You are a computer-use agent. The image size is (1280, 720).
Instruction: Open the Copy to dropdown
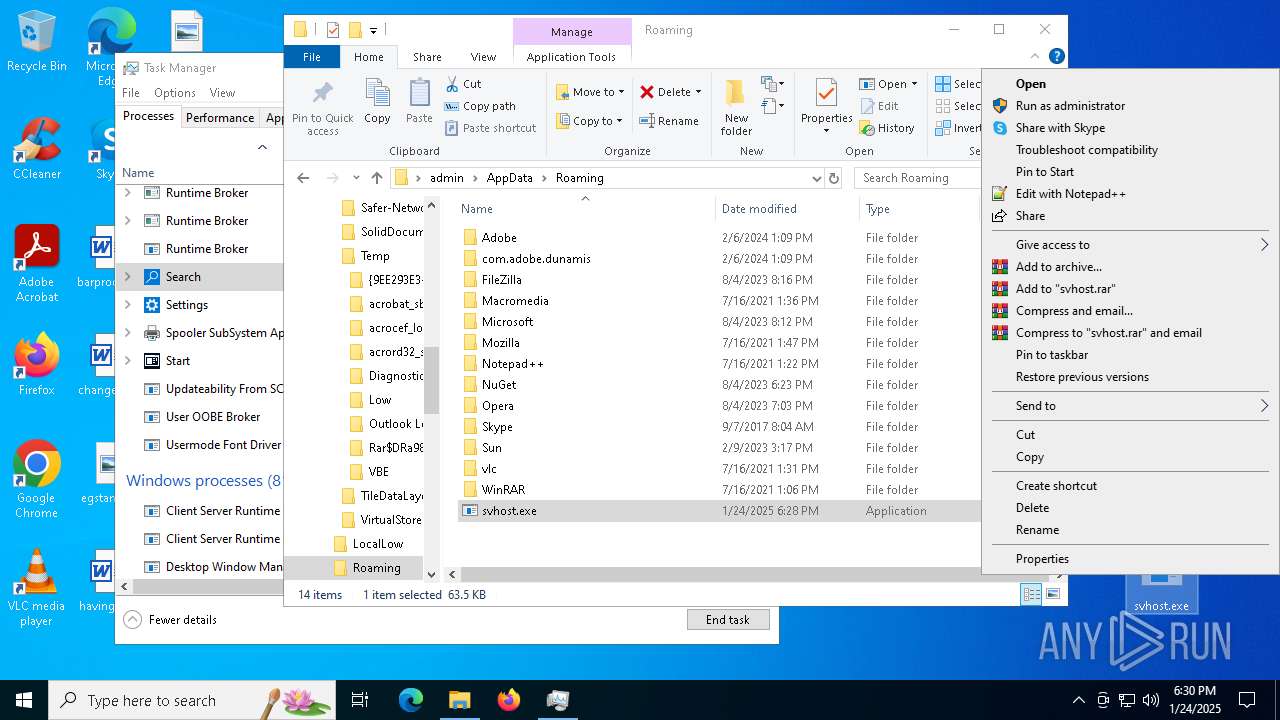(x=589, y=121)
